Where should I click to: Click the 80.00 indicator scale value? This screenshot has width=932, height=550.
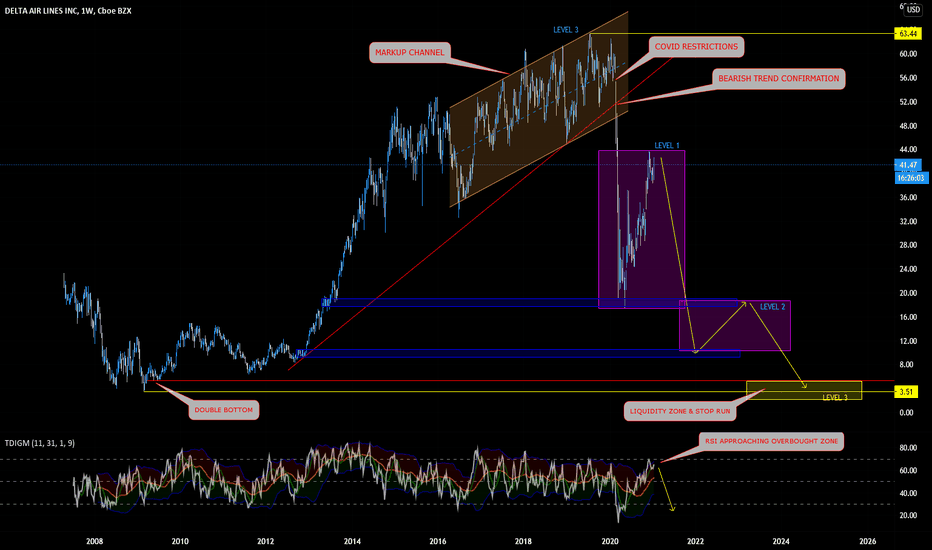[x=908, y=448]
